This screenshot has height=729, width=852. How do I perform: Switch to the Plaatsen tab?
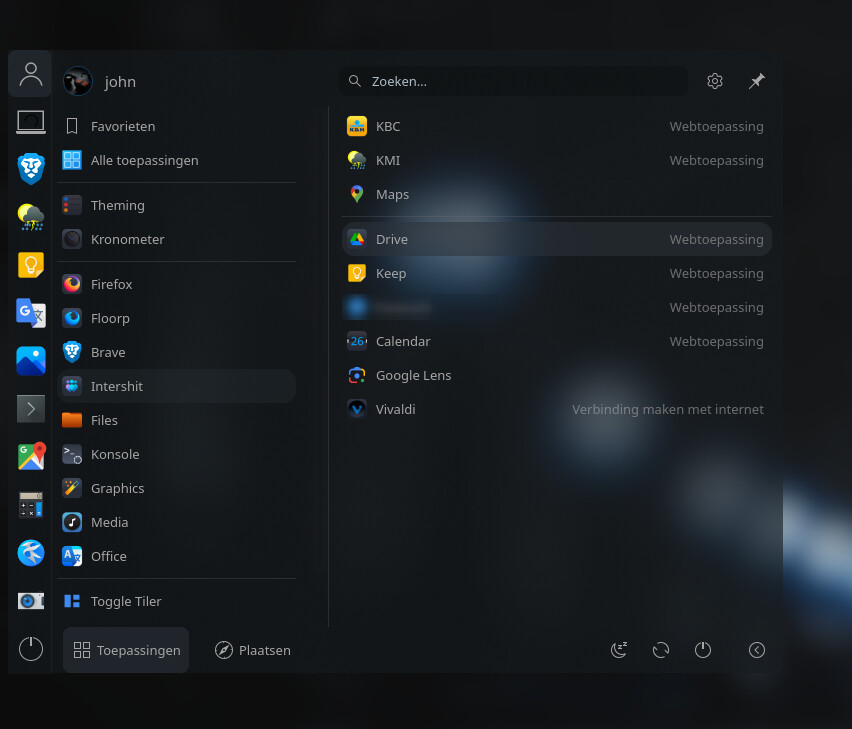coord(253,650)
